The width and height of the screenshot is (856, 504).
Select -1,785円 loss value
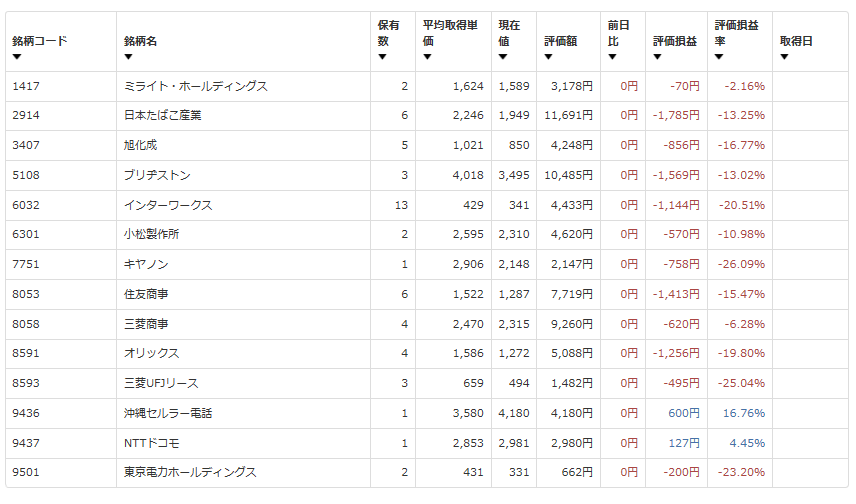pos(676,115)
